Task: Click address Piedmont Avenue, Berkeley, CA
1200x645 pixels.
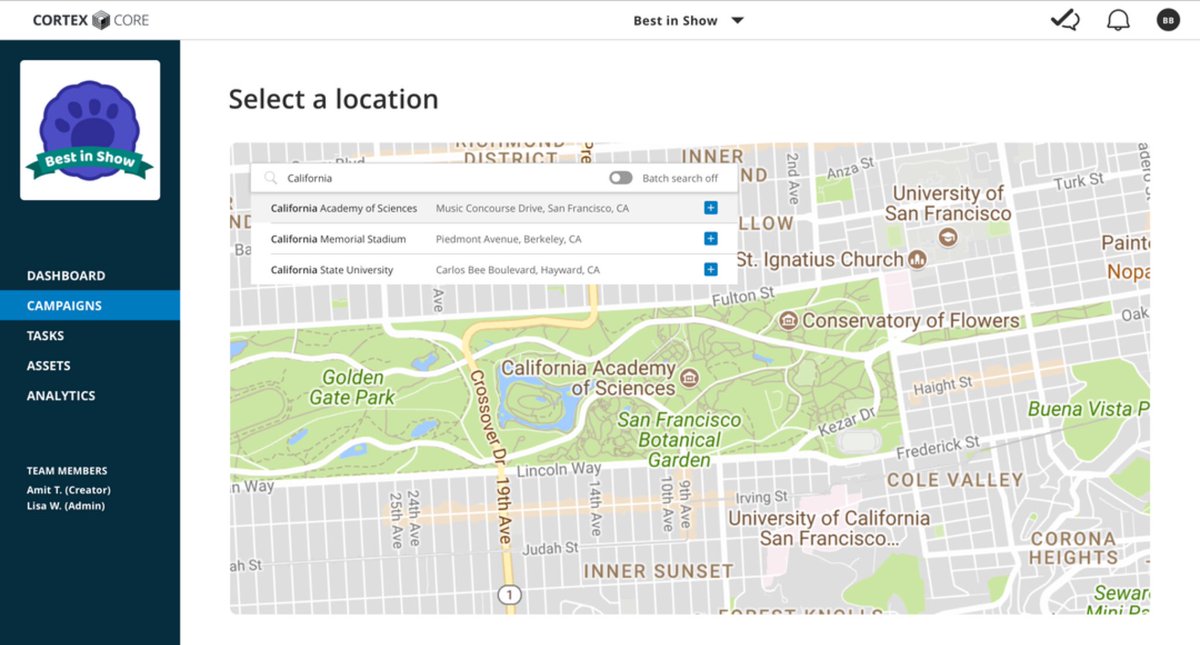Action: [508, 240]
